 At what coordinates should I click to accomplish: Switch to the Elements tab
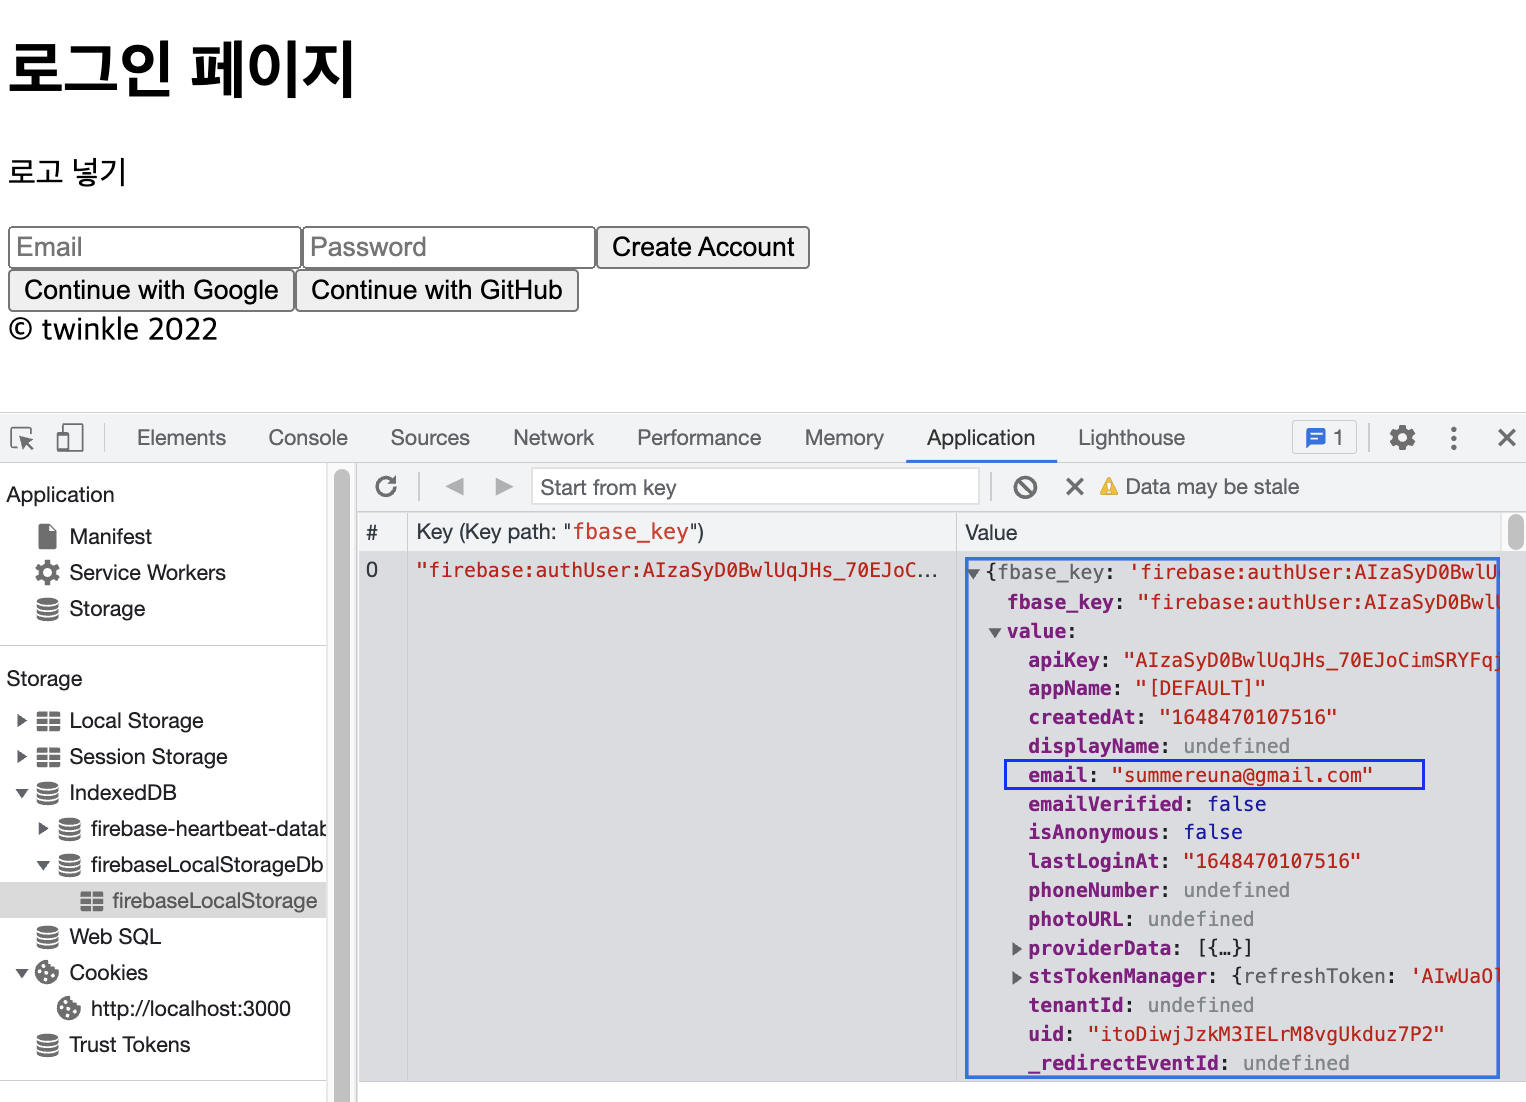point(181,438)
